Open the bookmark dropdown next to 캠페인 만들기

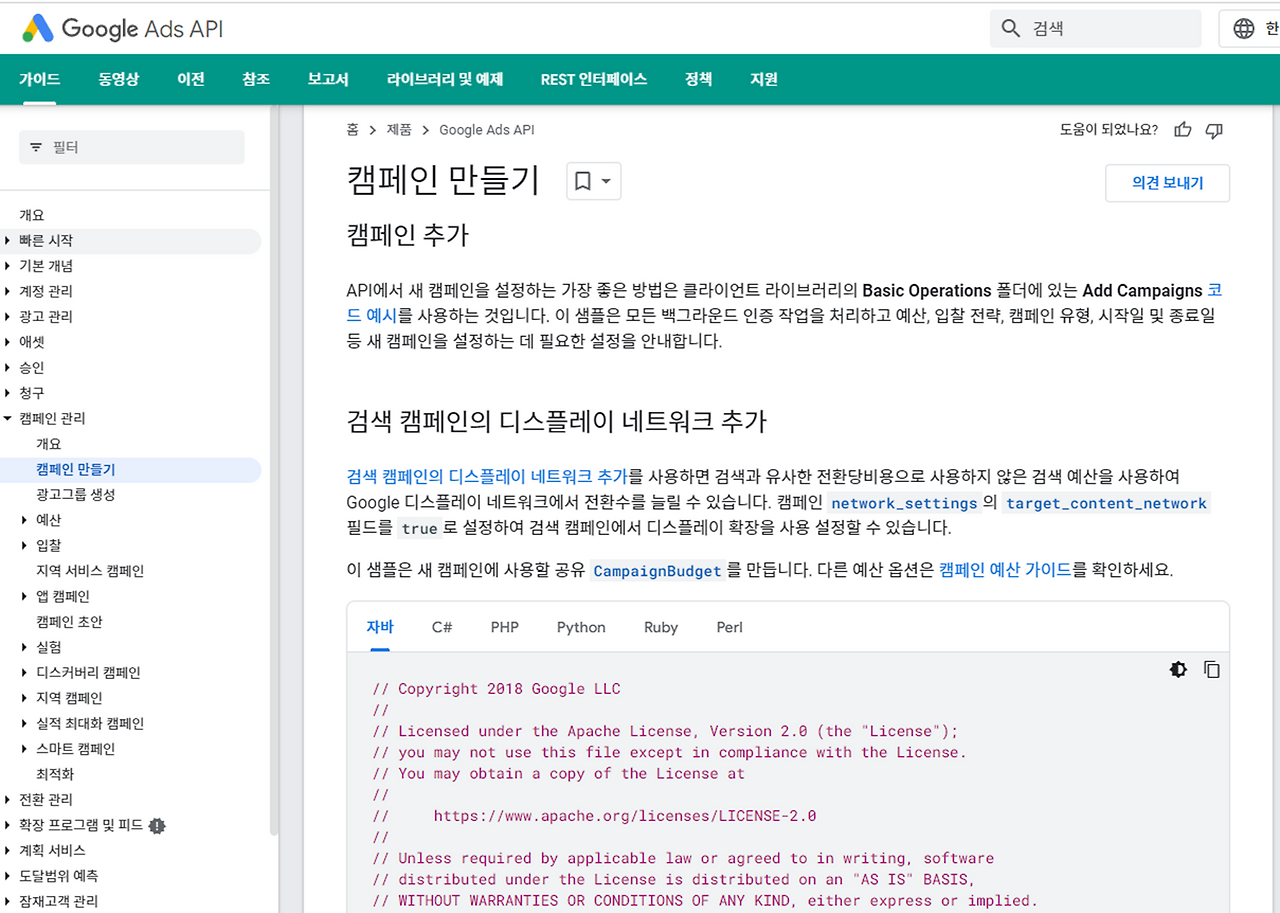coord(593,181)
